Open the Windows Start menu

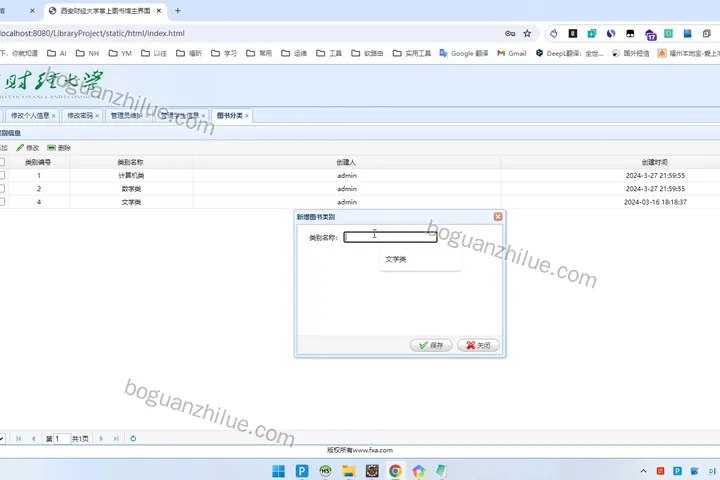[x=278, y=471]
